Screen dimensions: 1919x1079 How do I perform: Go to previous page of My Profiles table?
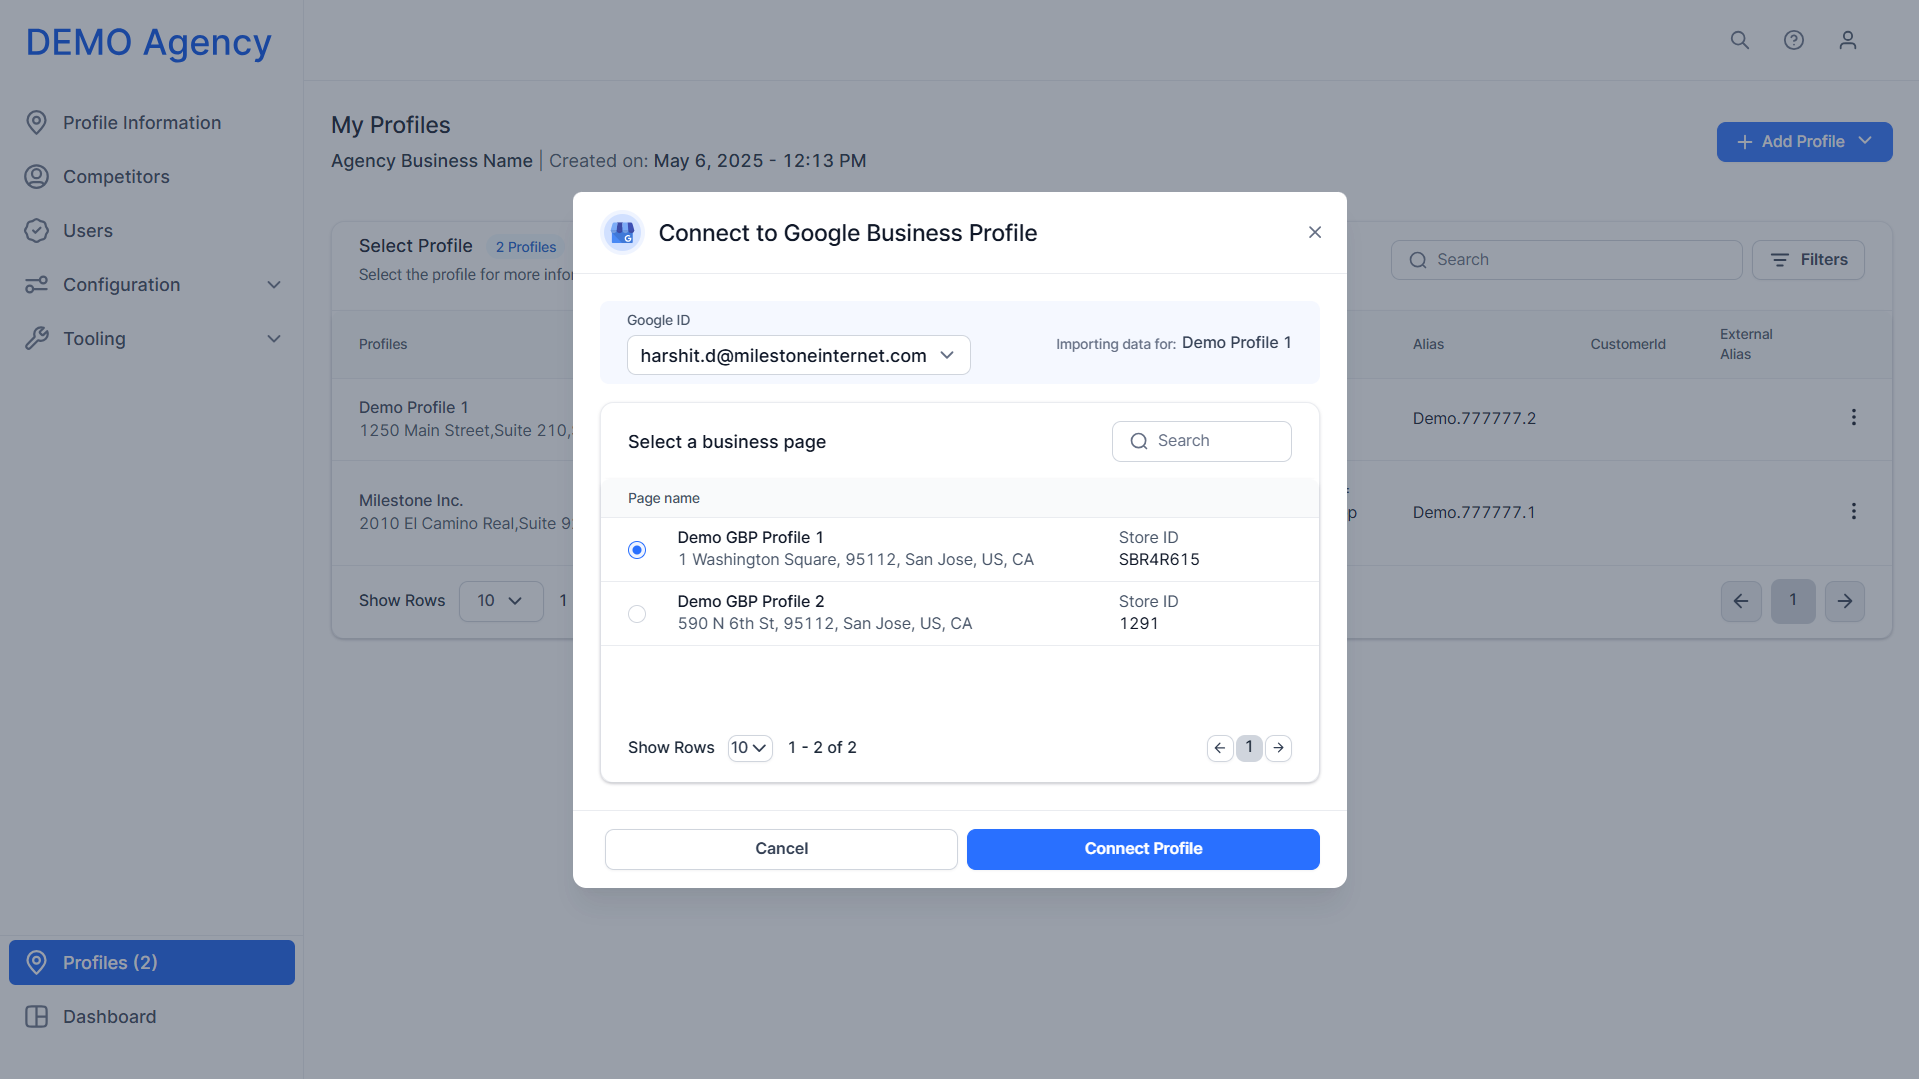(x=1741, y=601)
